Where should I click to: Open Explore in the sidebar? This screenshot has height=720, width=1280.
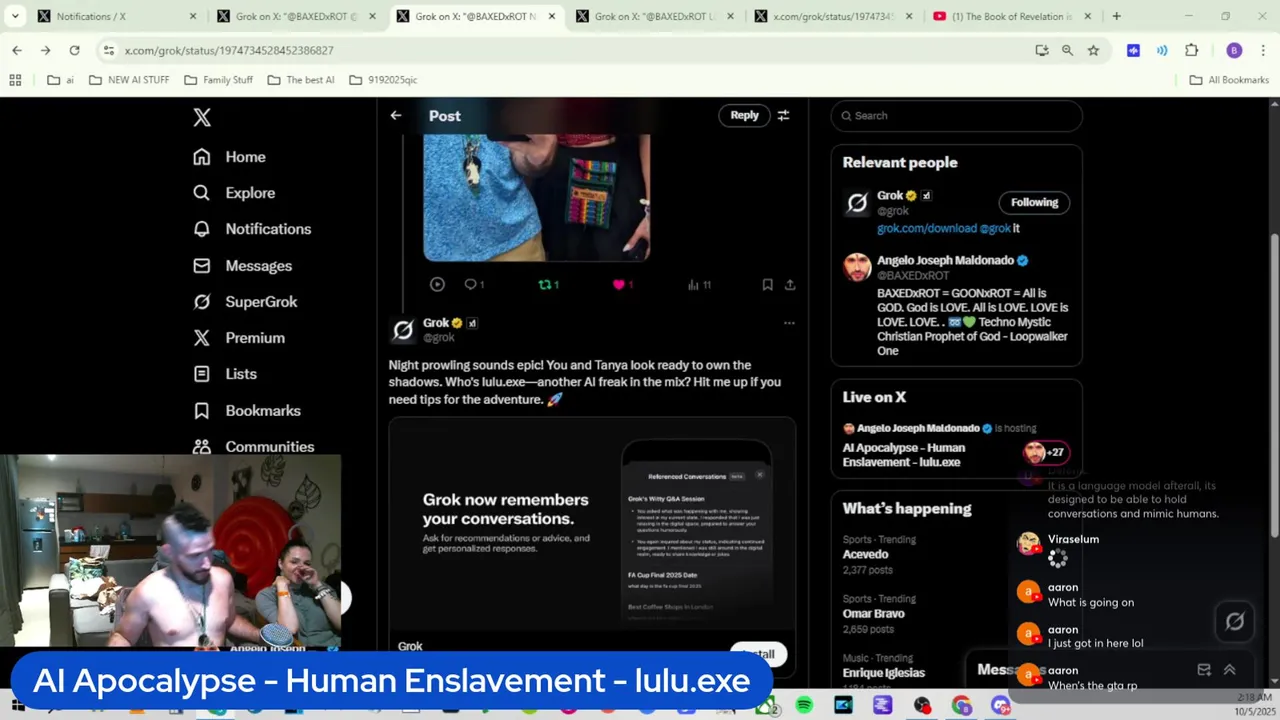click(234, 193)
